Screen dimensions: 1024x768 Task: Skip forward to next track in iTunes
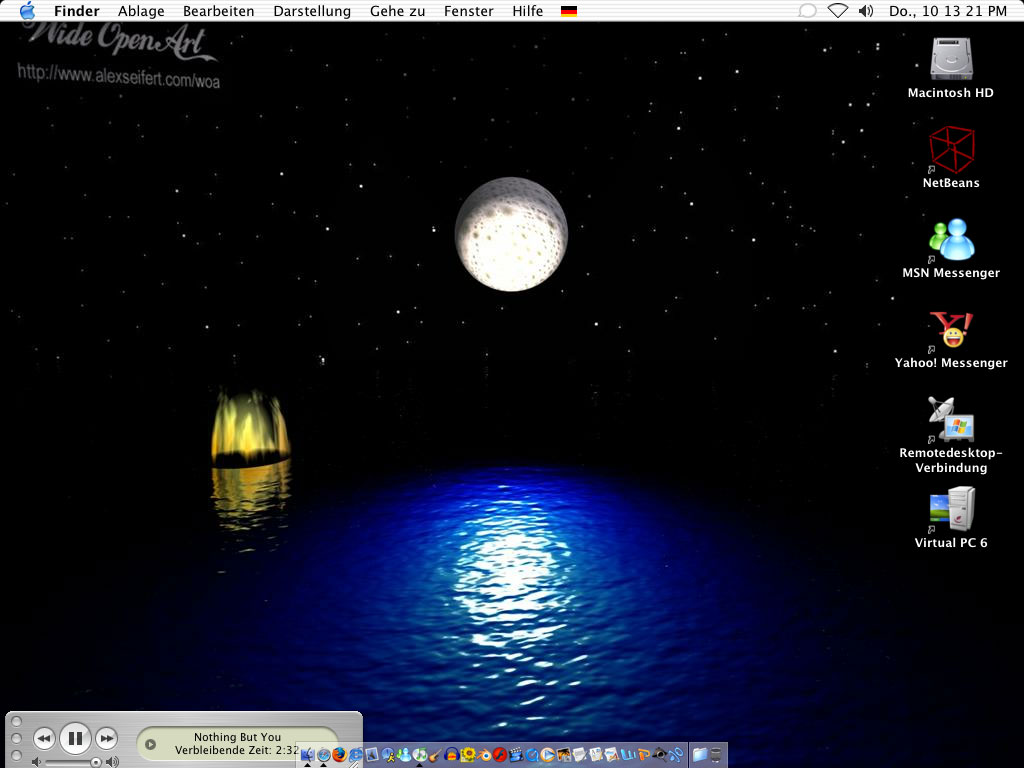click(x=106, y=739)
